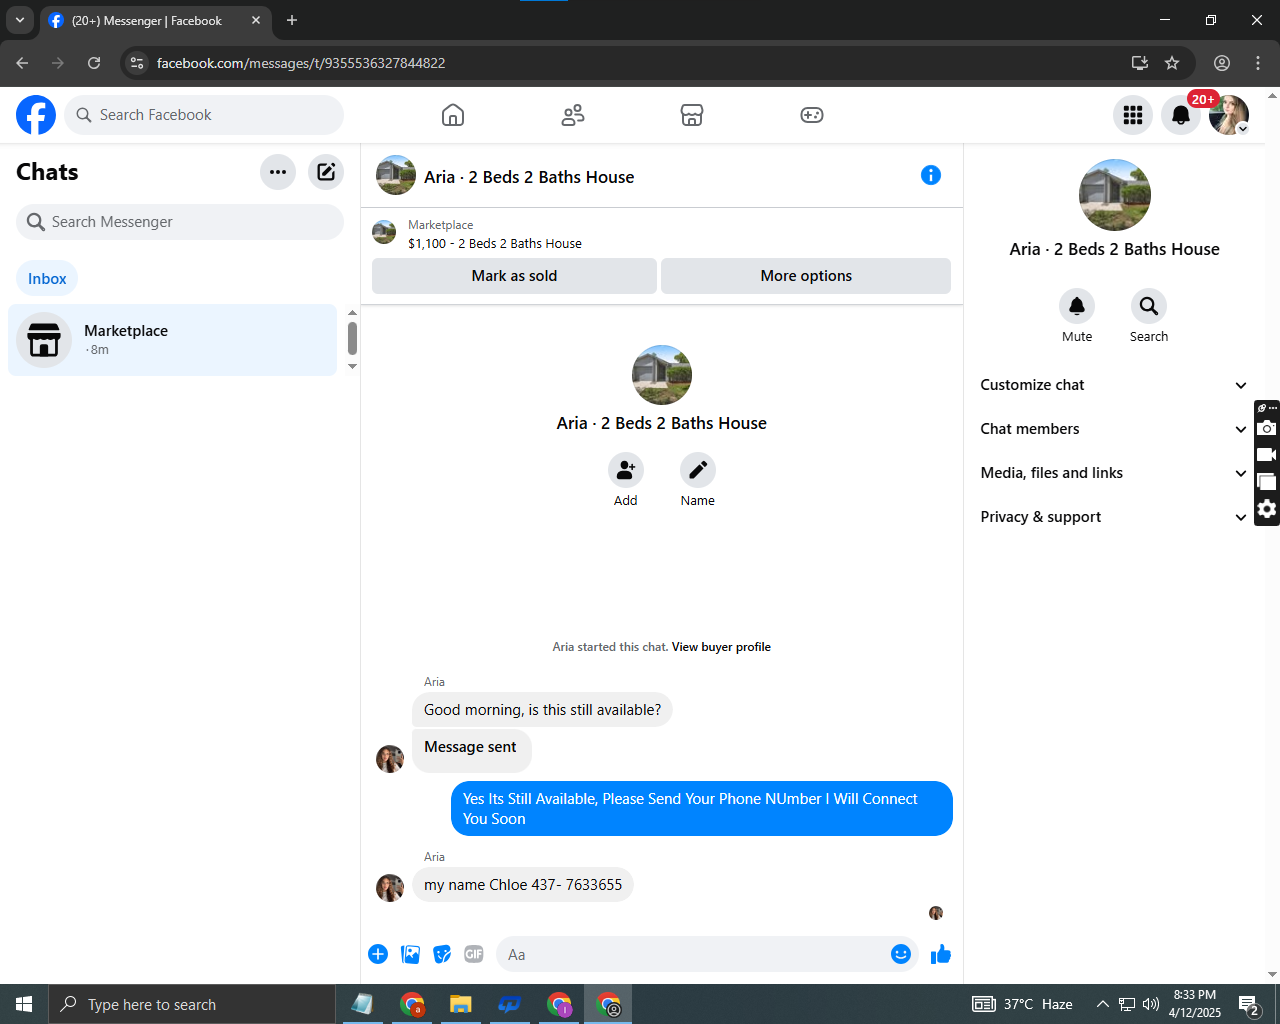Open Facebook menu grid
This screenshot has height=1024, width=1280.
coord(1133,115)
